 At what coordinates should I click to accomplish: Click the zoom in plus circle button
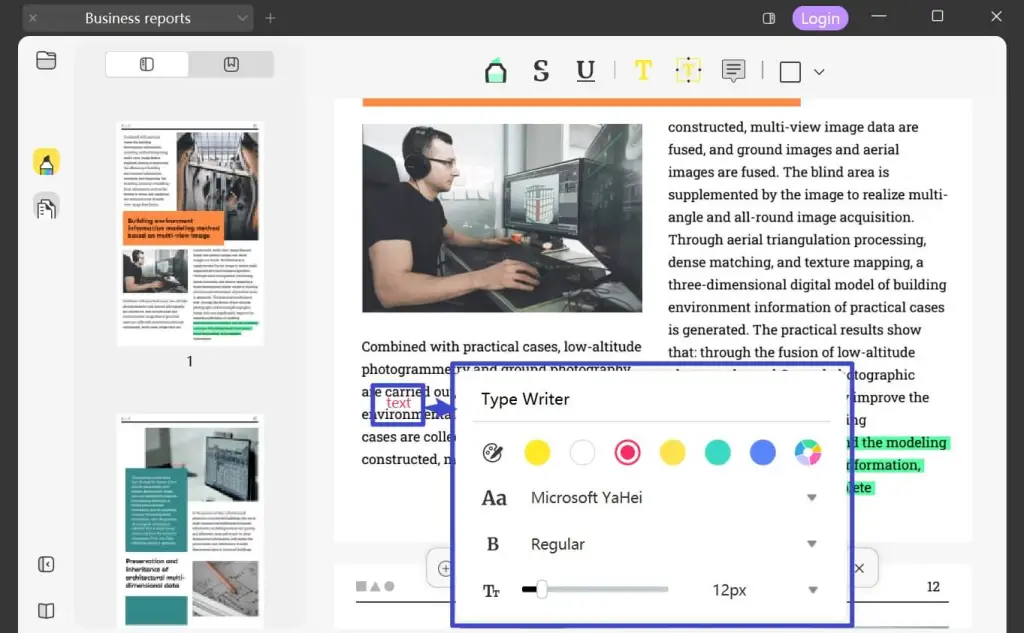point(445,568)
